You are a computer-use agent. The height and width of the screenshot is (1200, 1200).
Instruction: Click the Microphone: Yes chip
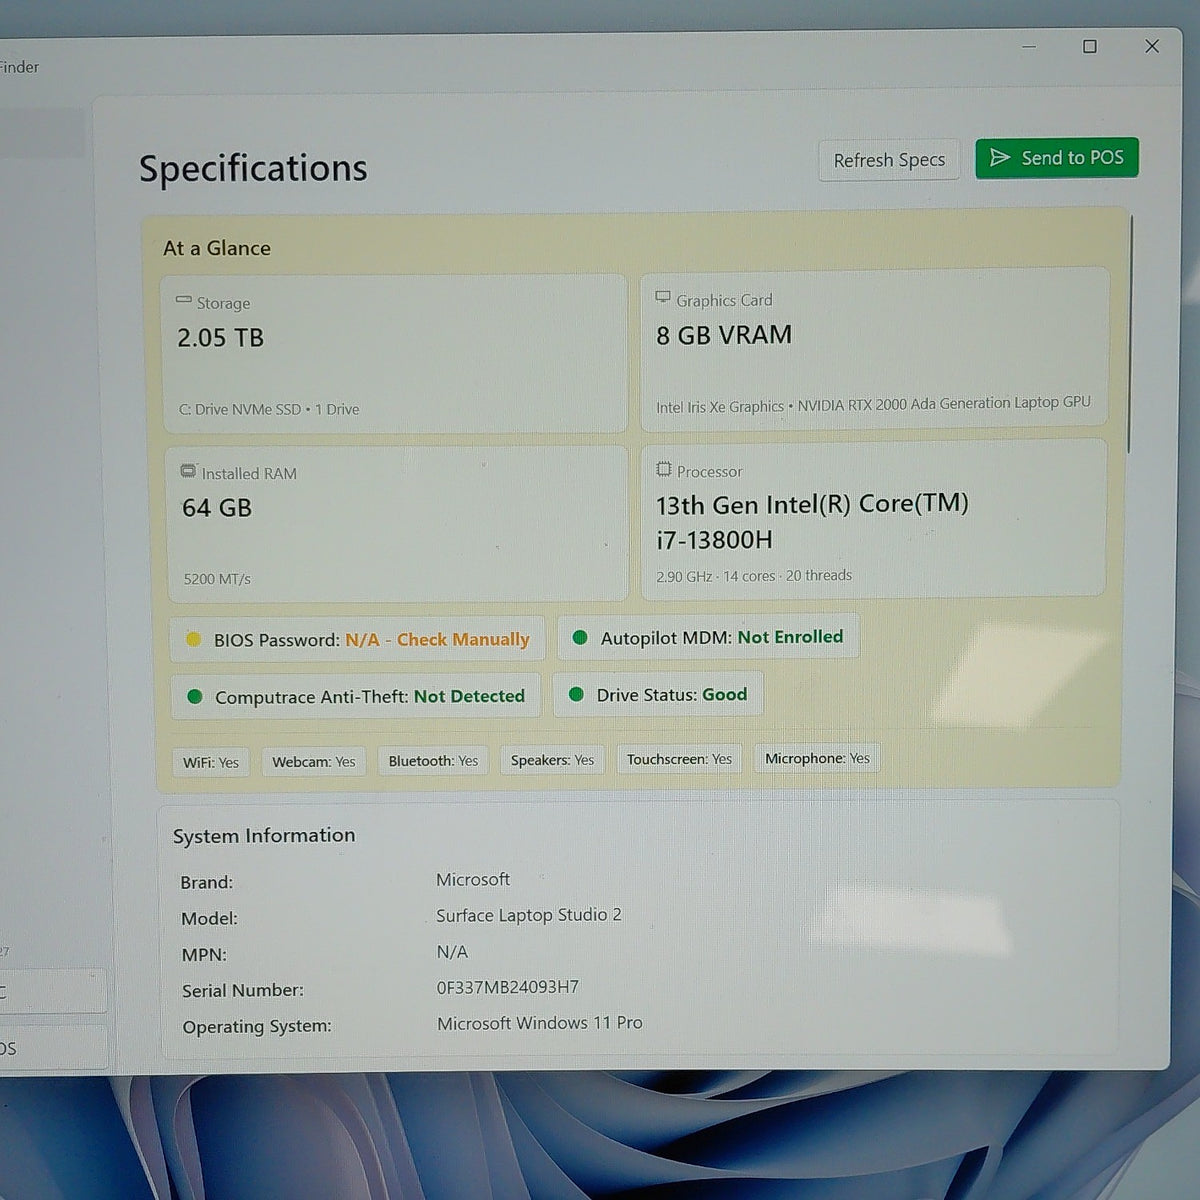817,758
